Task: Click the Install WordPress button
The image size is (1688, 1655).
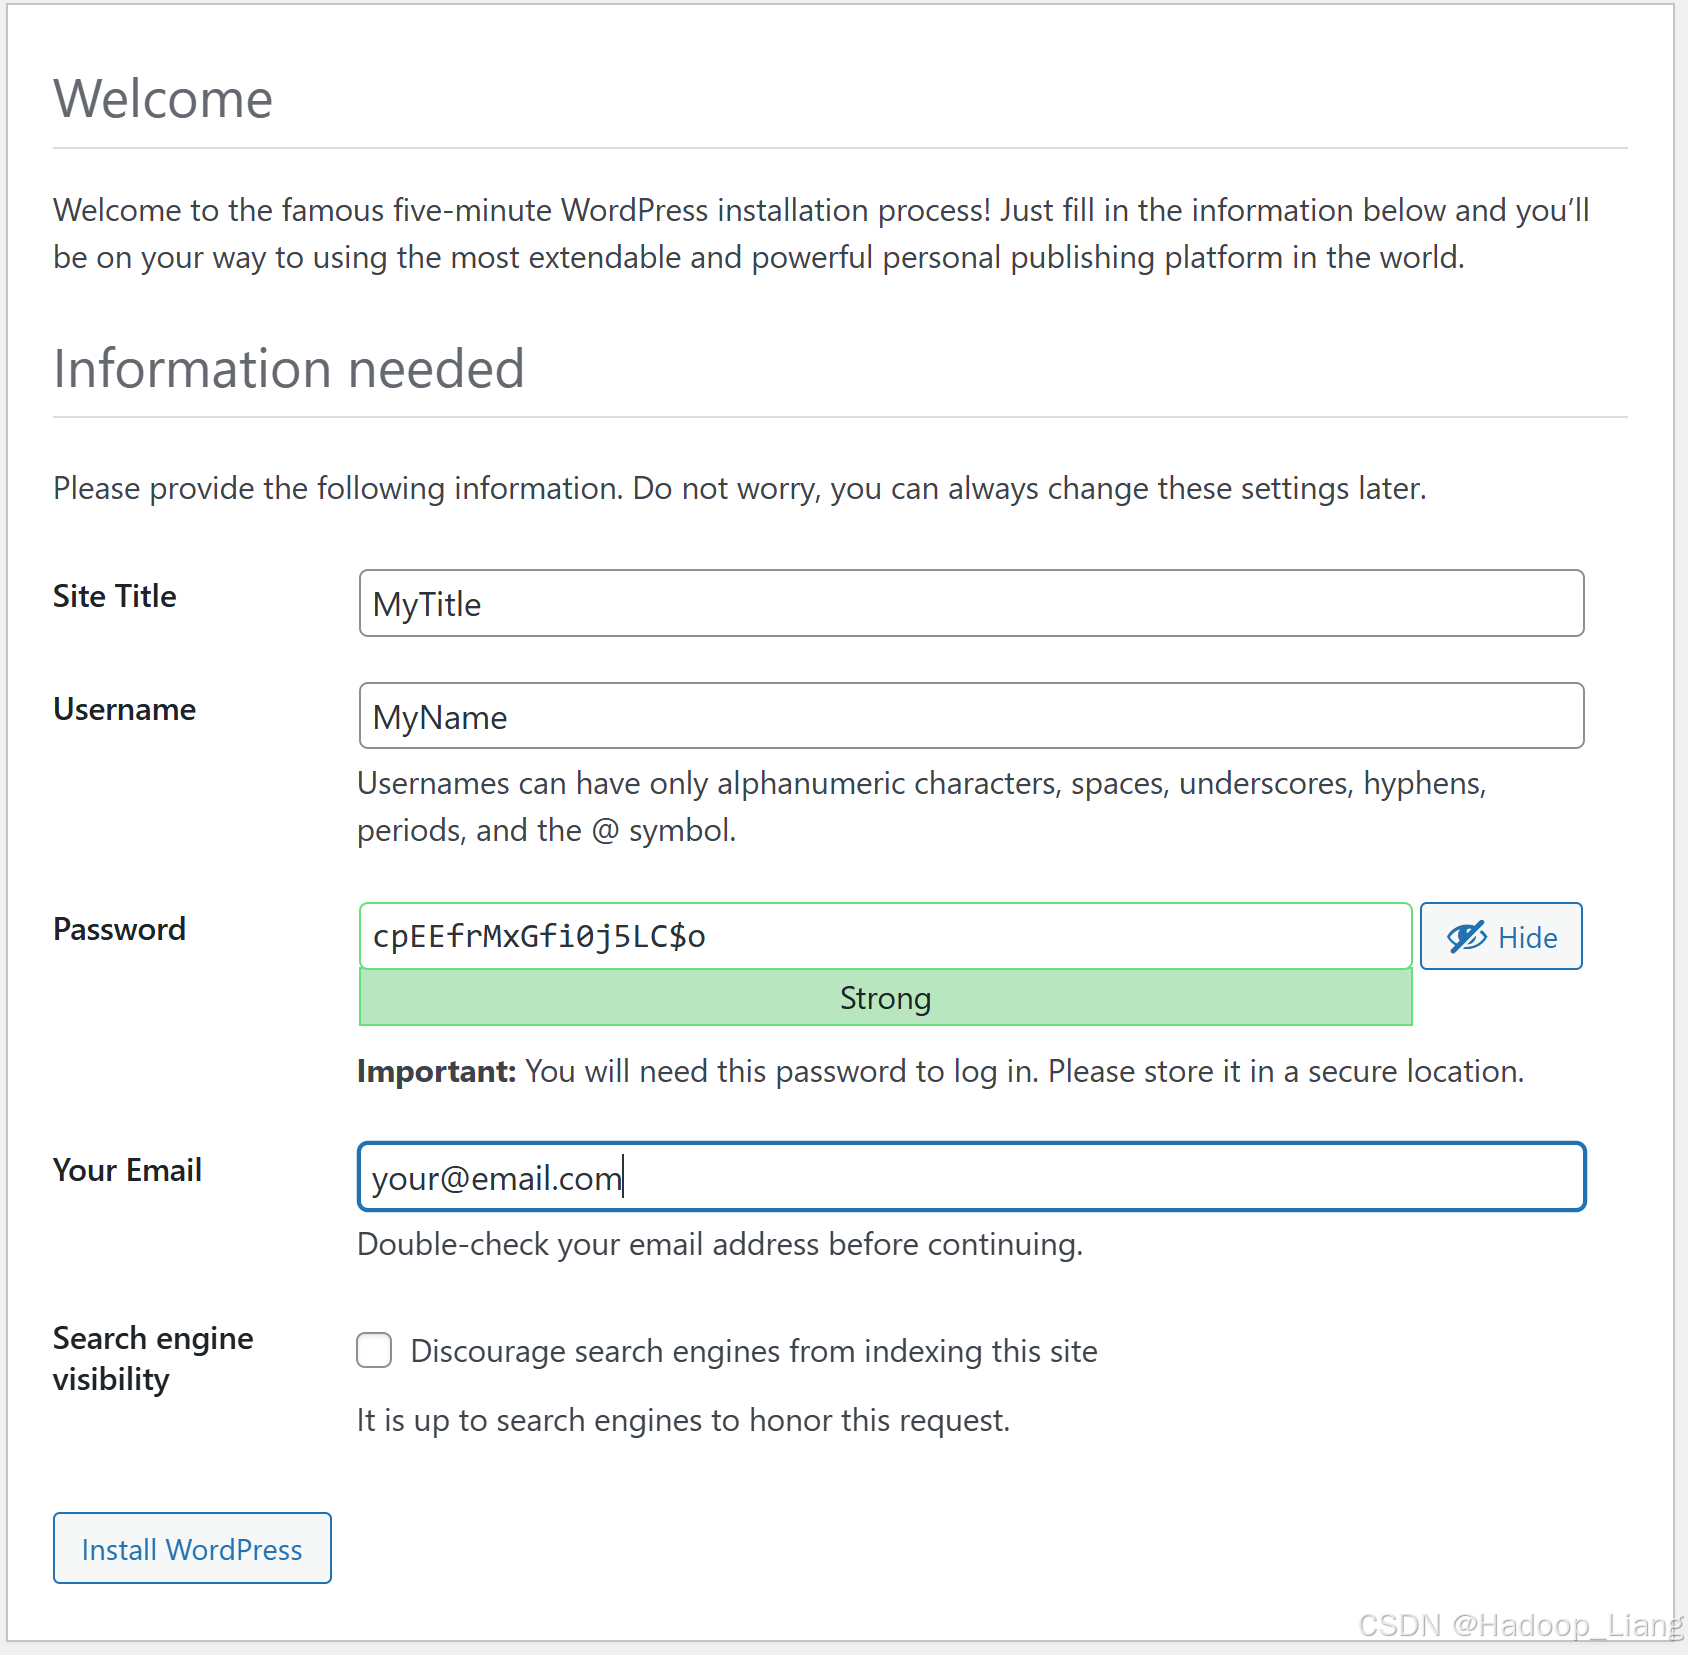Action: pyautogui.click(x=192, y=1548)
